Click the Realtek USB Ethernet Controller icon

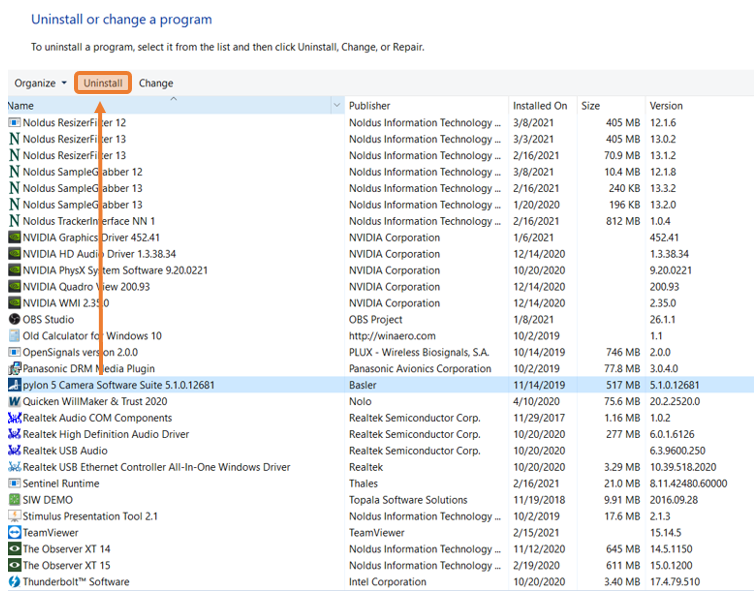pos(14,467)
